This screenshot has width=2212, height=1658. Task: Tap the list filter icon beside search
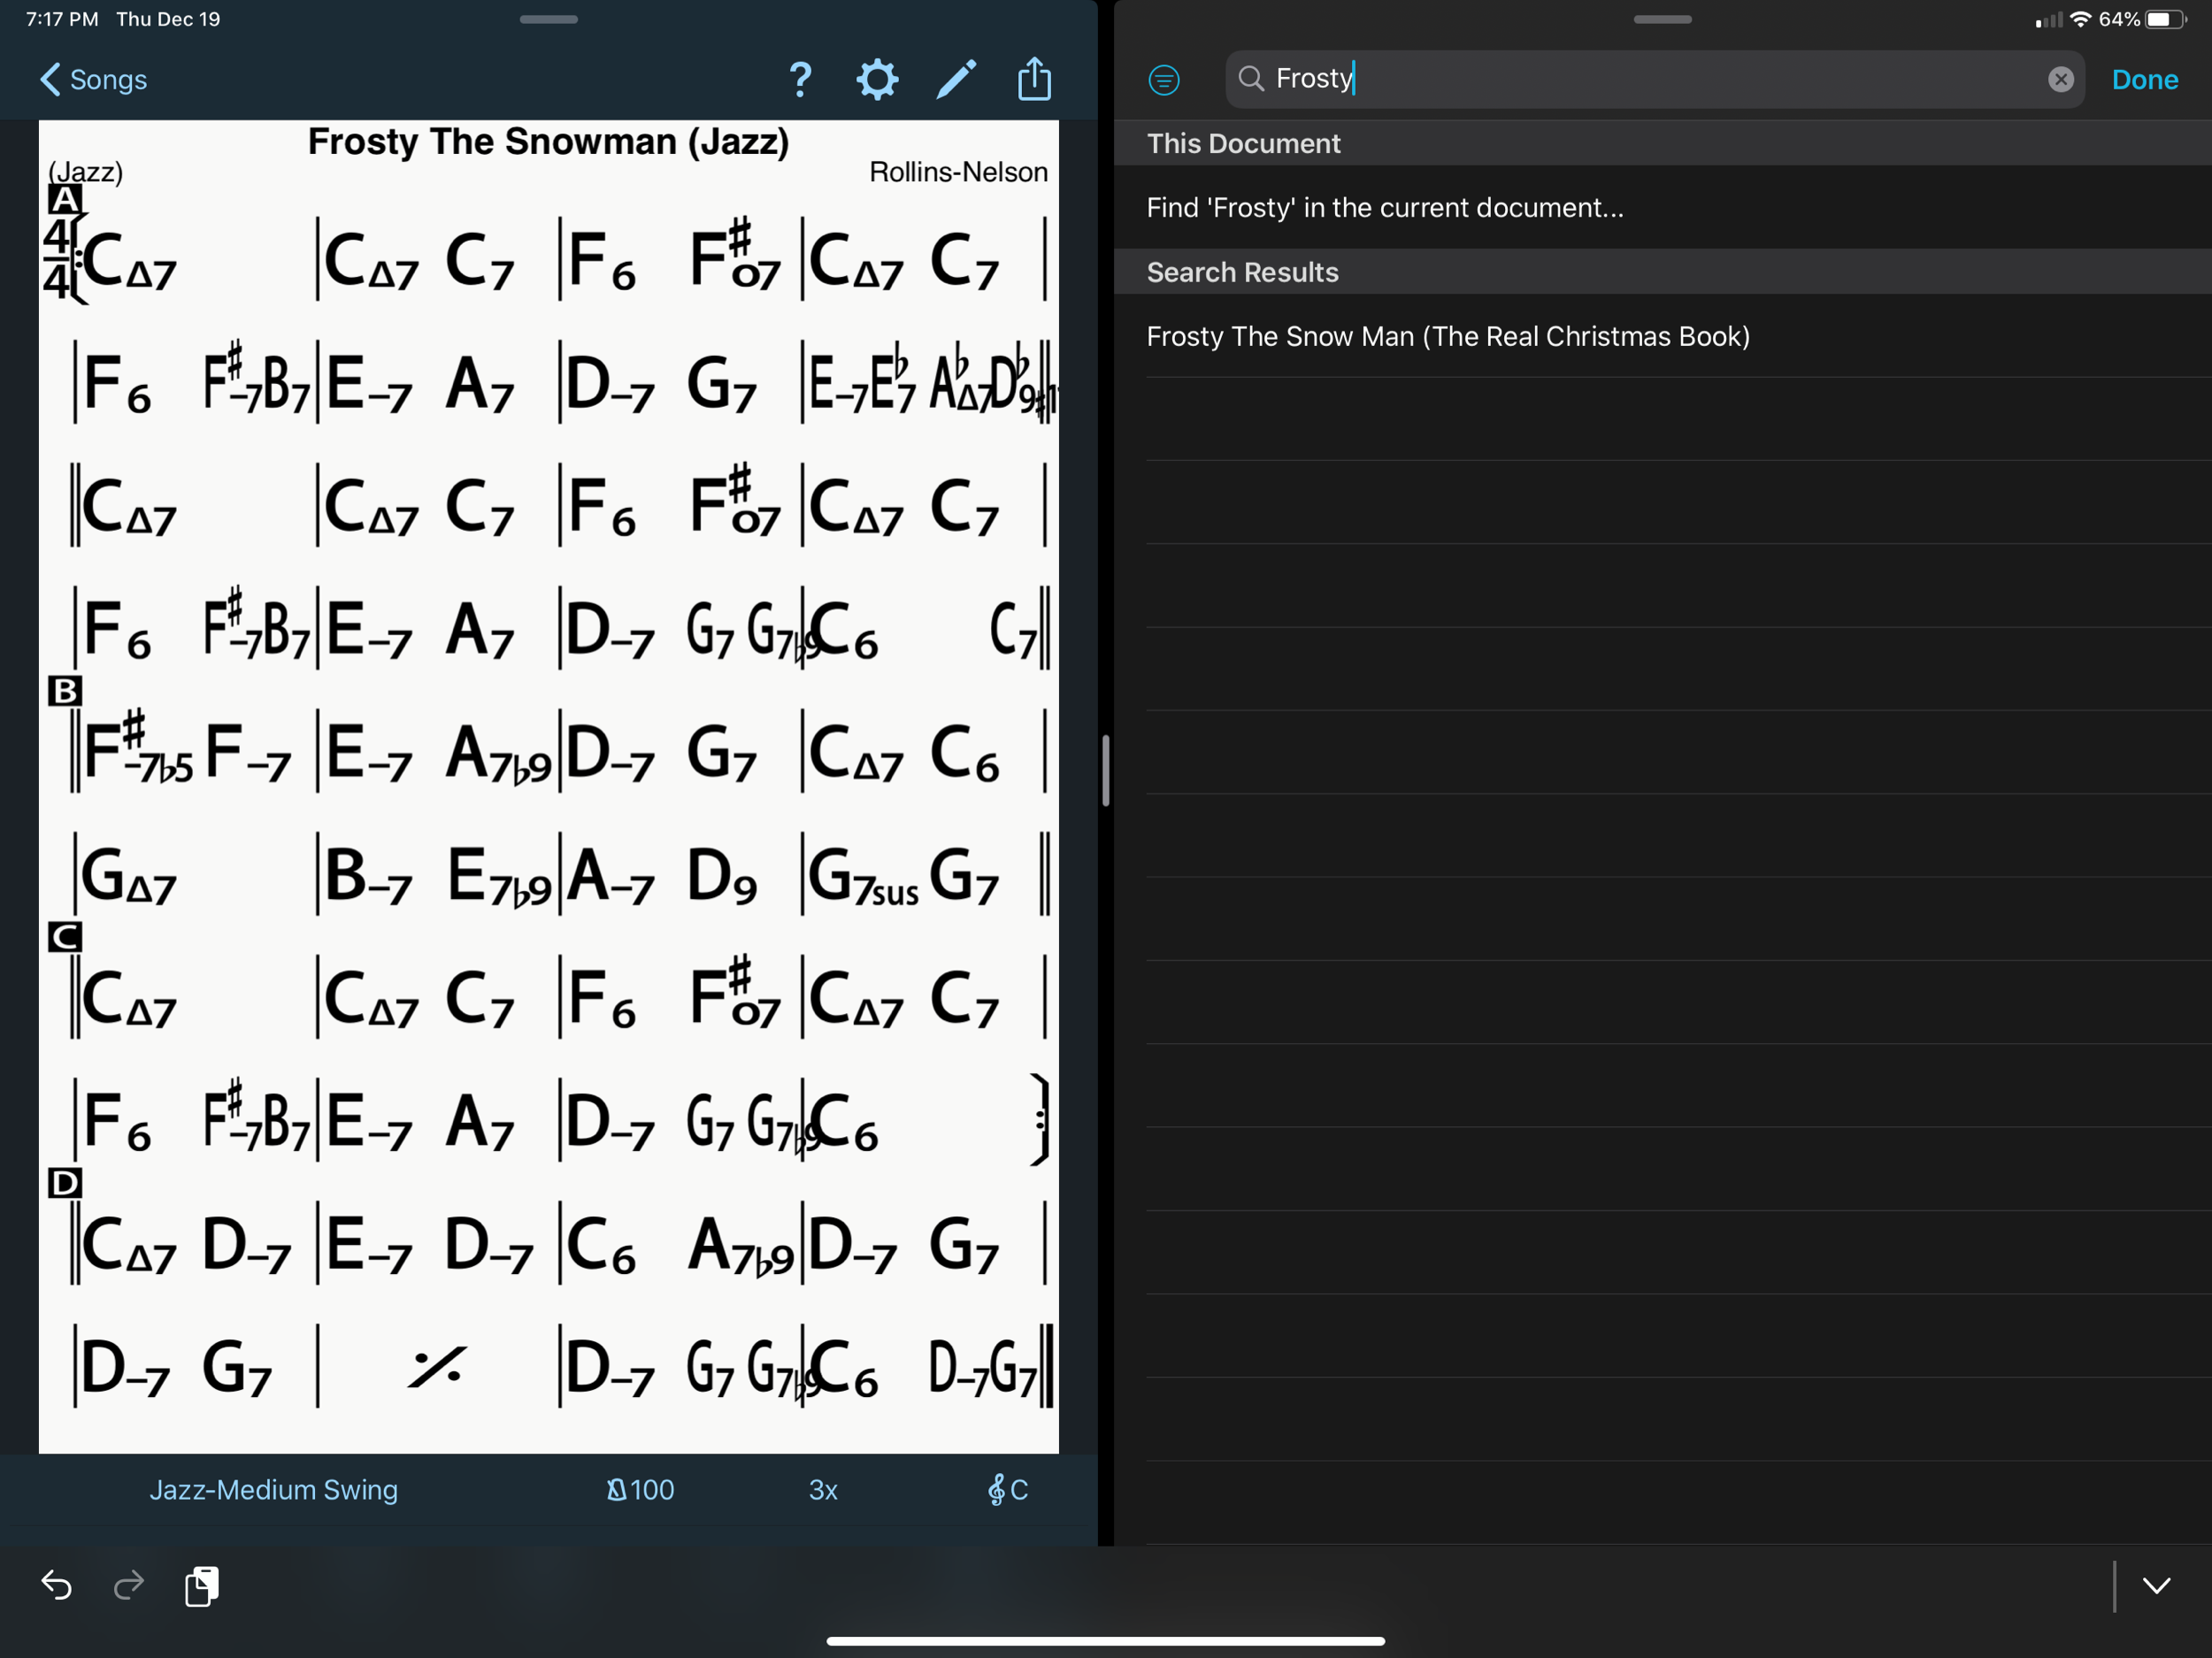pos(1164,79)
